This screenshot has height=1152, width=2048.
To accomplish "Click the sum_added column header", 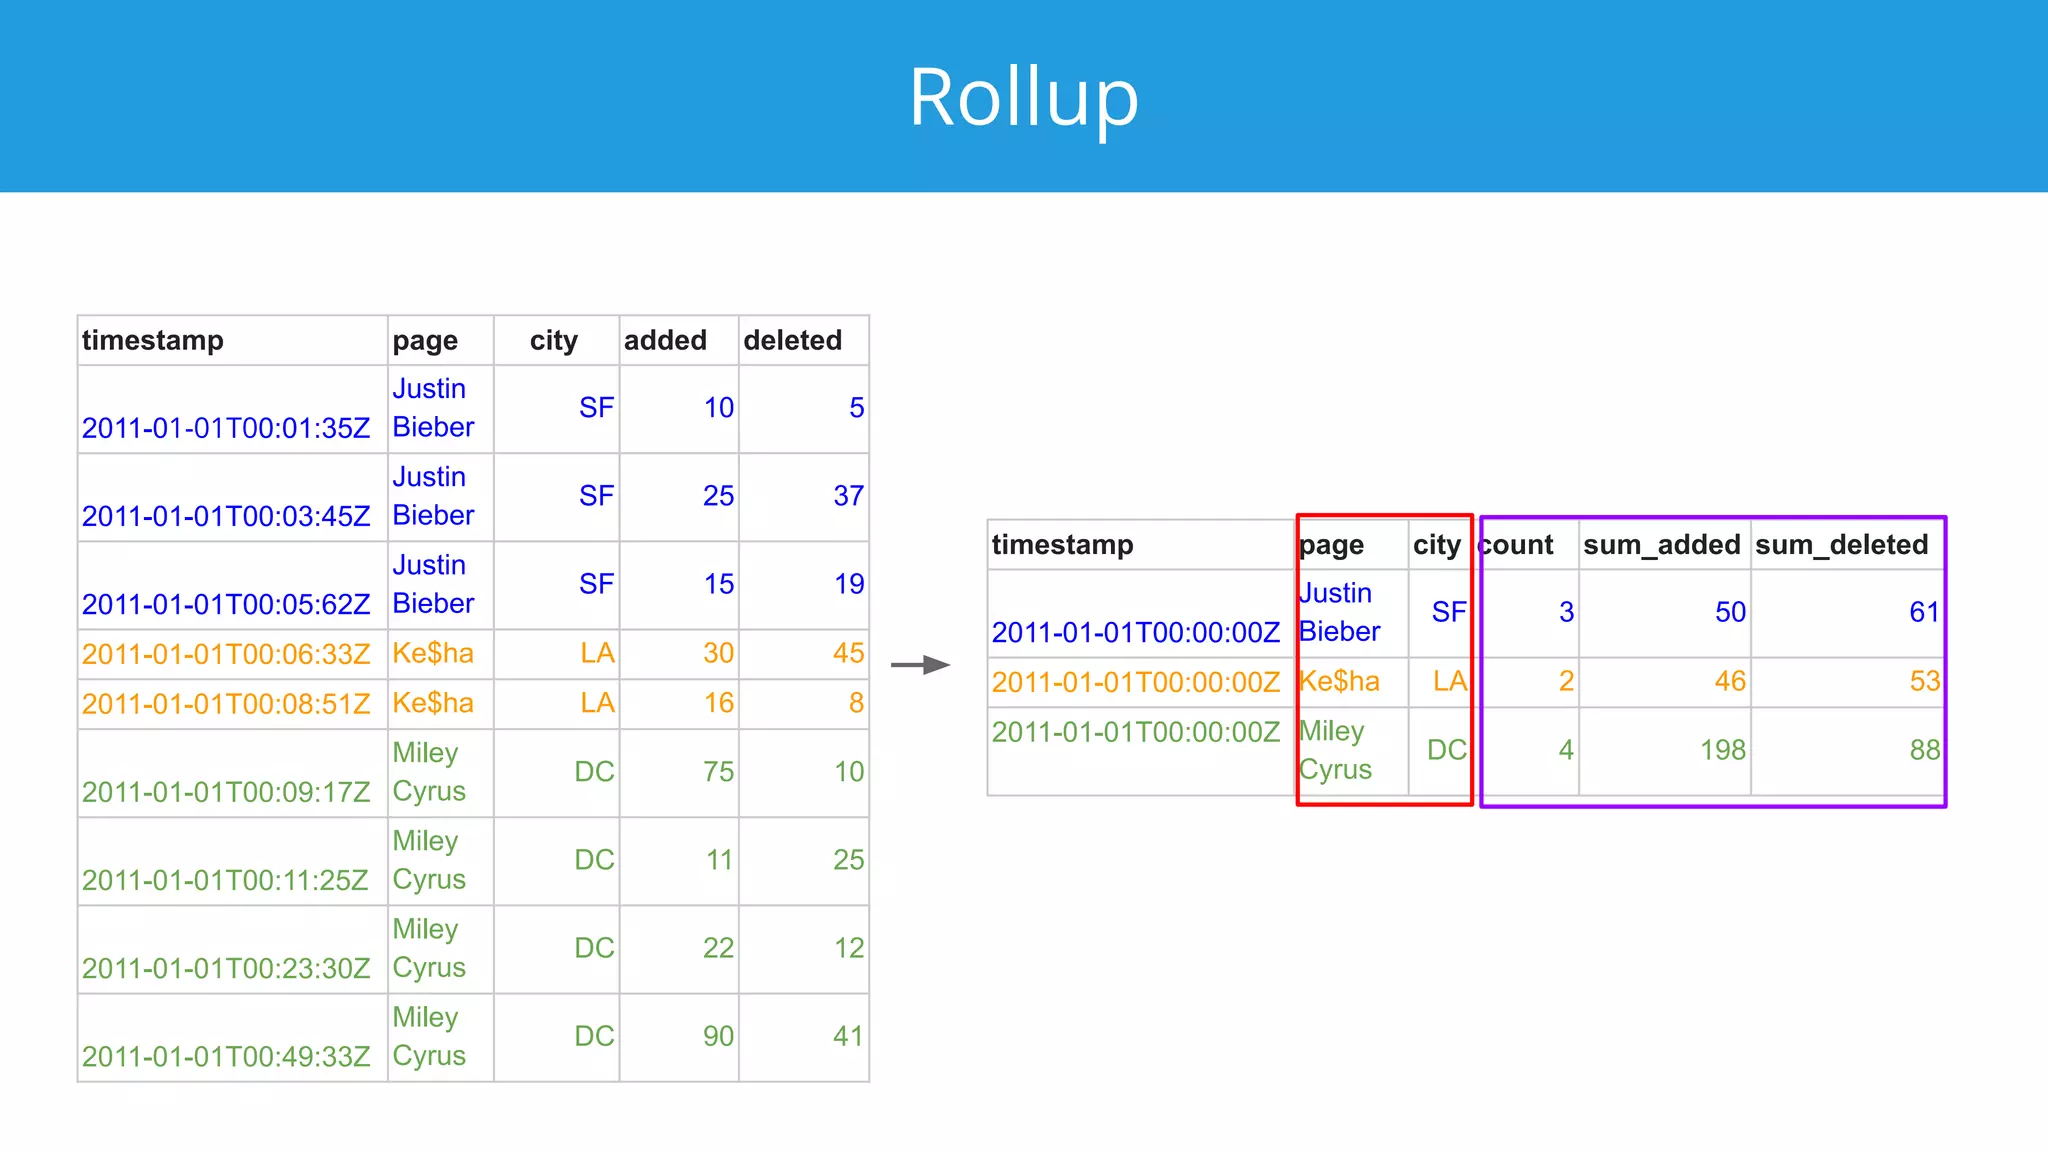I will click(x=1662, y=545).
